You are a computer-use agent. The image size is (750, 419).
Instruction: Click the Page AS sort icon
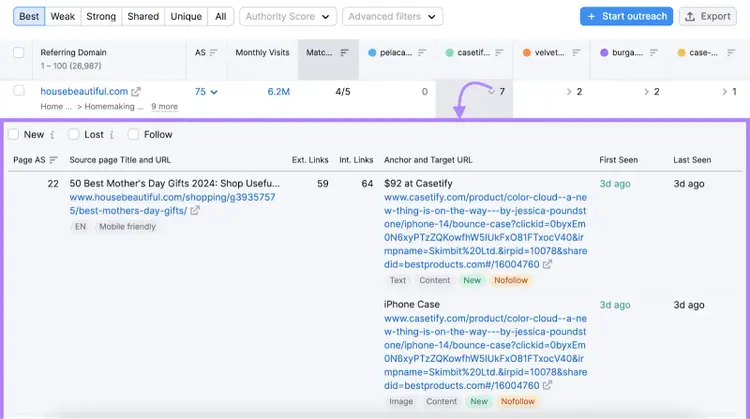[x=53, y=160]
